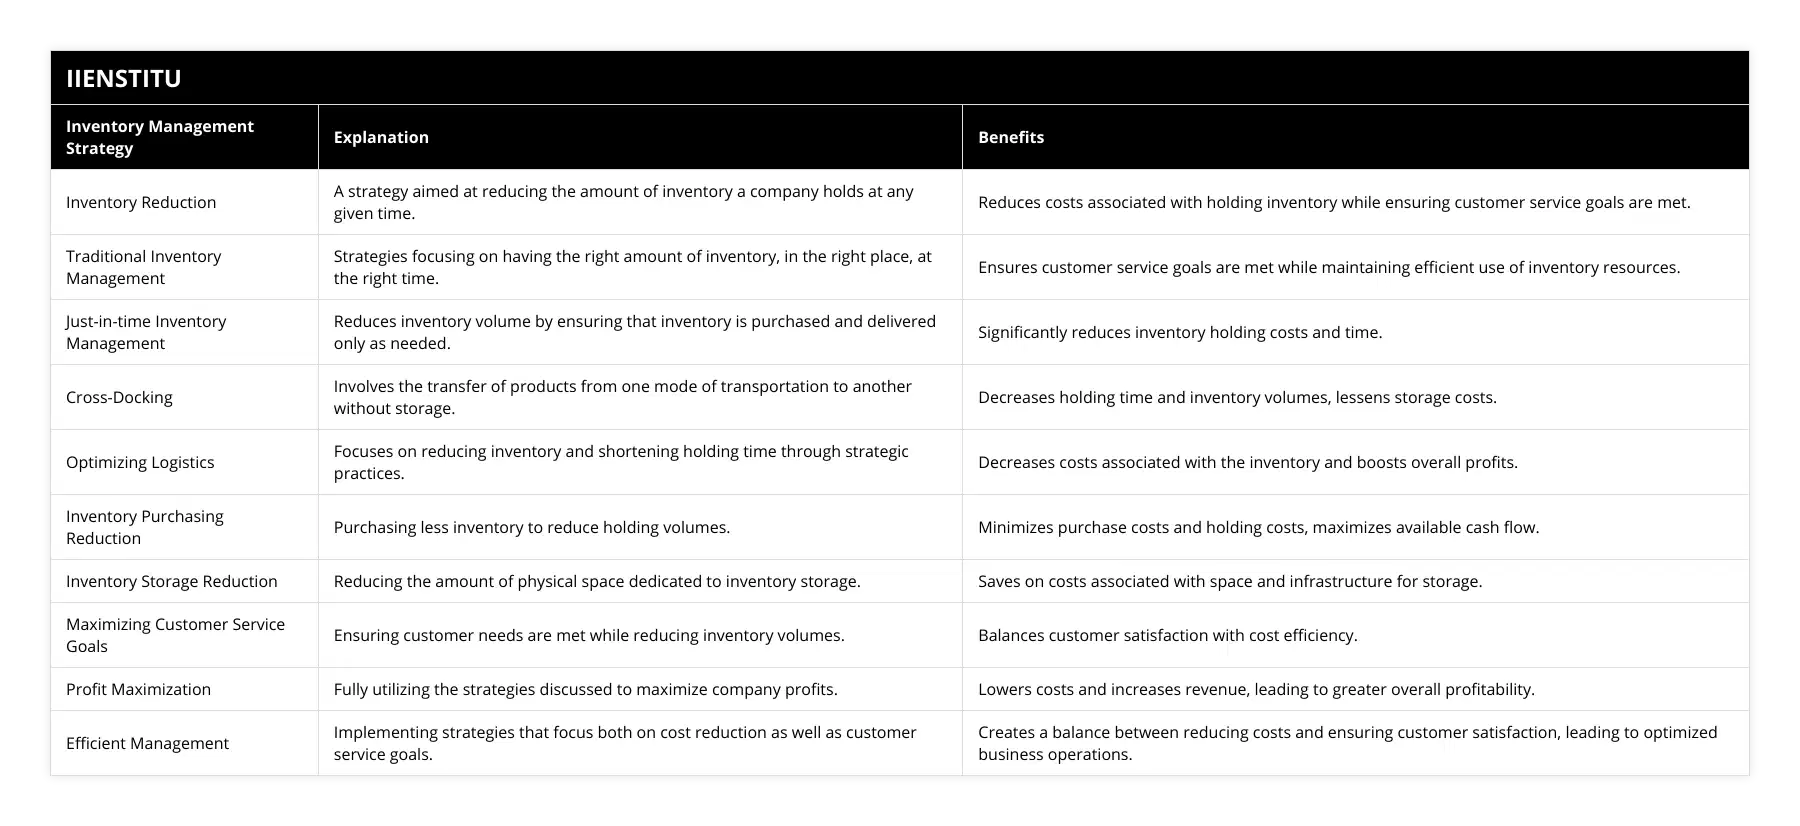Screen dimensions: 1800x826
Task: Click the Inventory Purchasing Reduction cell
Action: click(x=145, y=527)
